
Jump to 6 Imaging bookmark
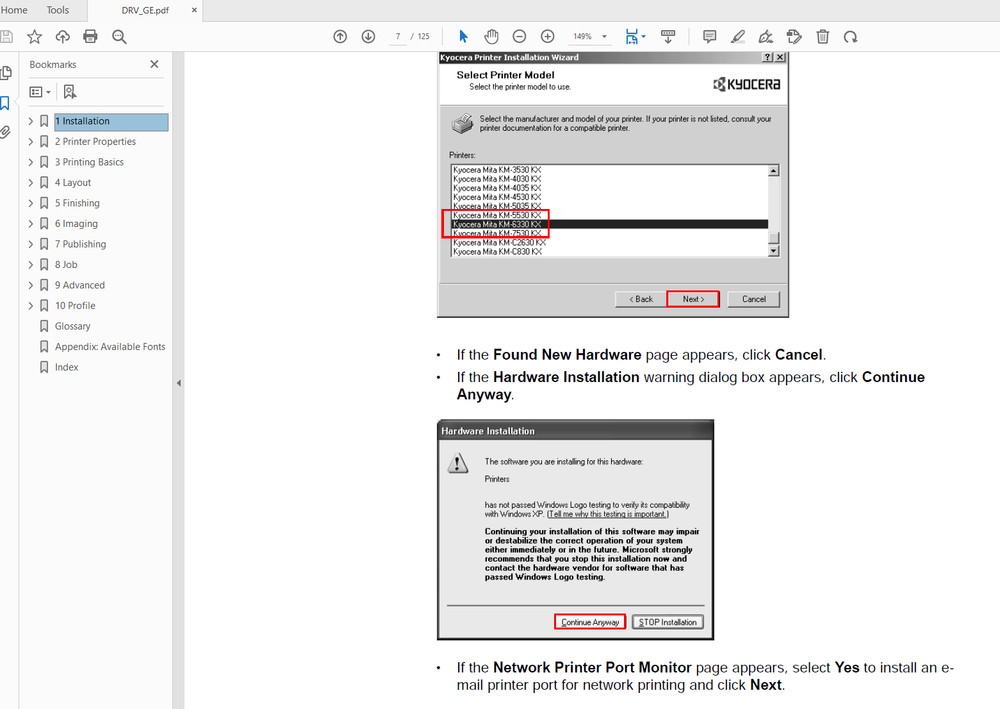(x=76, y=224)
